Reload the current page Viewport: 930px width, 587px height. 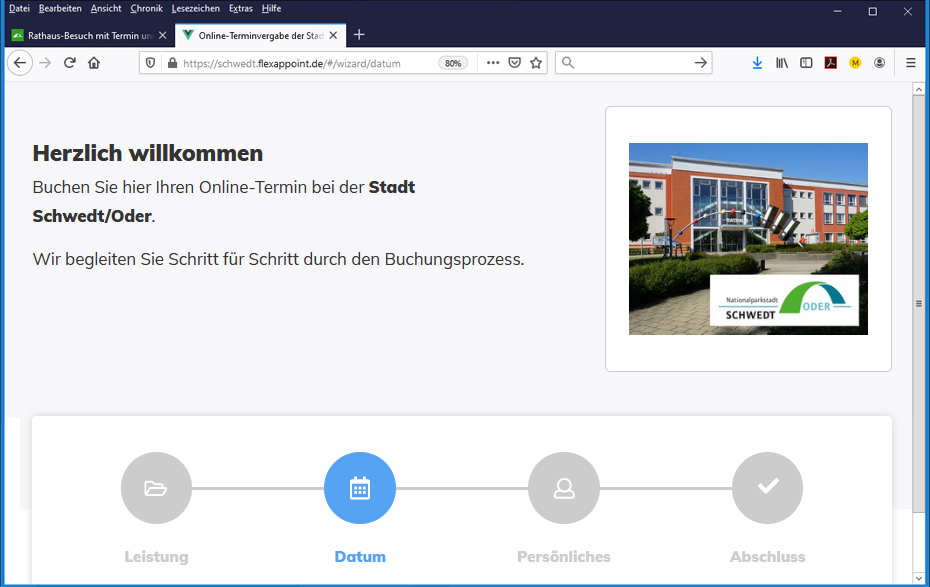click(68, 62)
